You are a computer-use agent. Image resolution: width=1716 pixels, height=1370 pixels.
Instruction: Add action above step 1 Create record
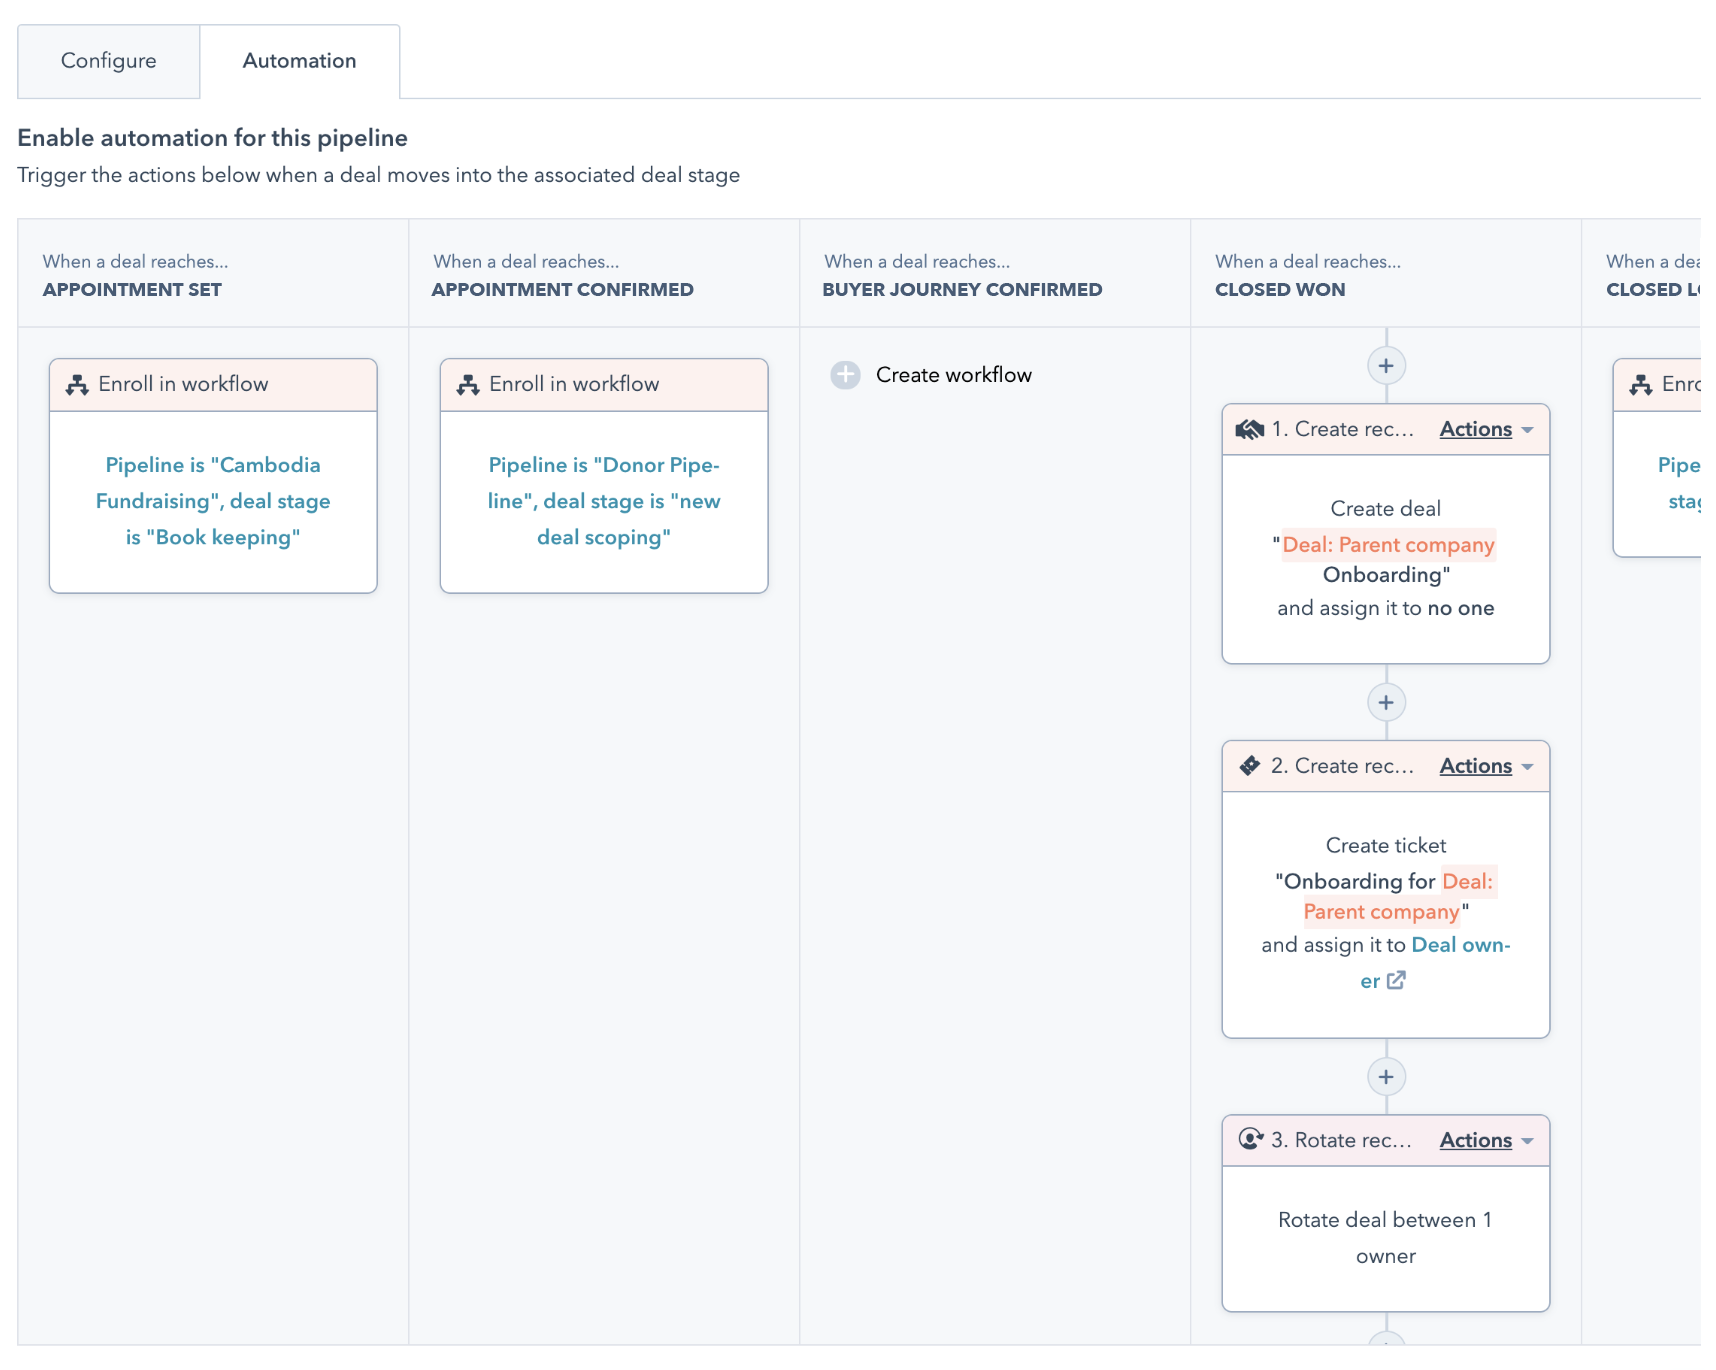[1386, 366]
